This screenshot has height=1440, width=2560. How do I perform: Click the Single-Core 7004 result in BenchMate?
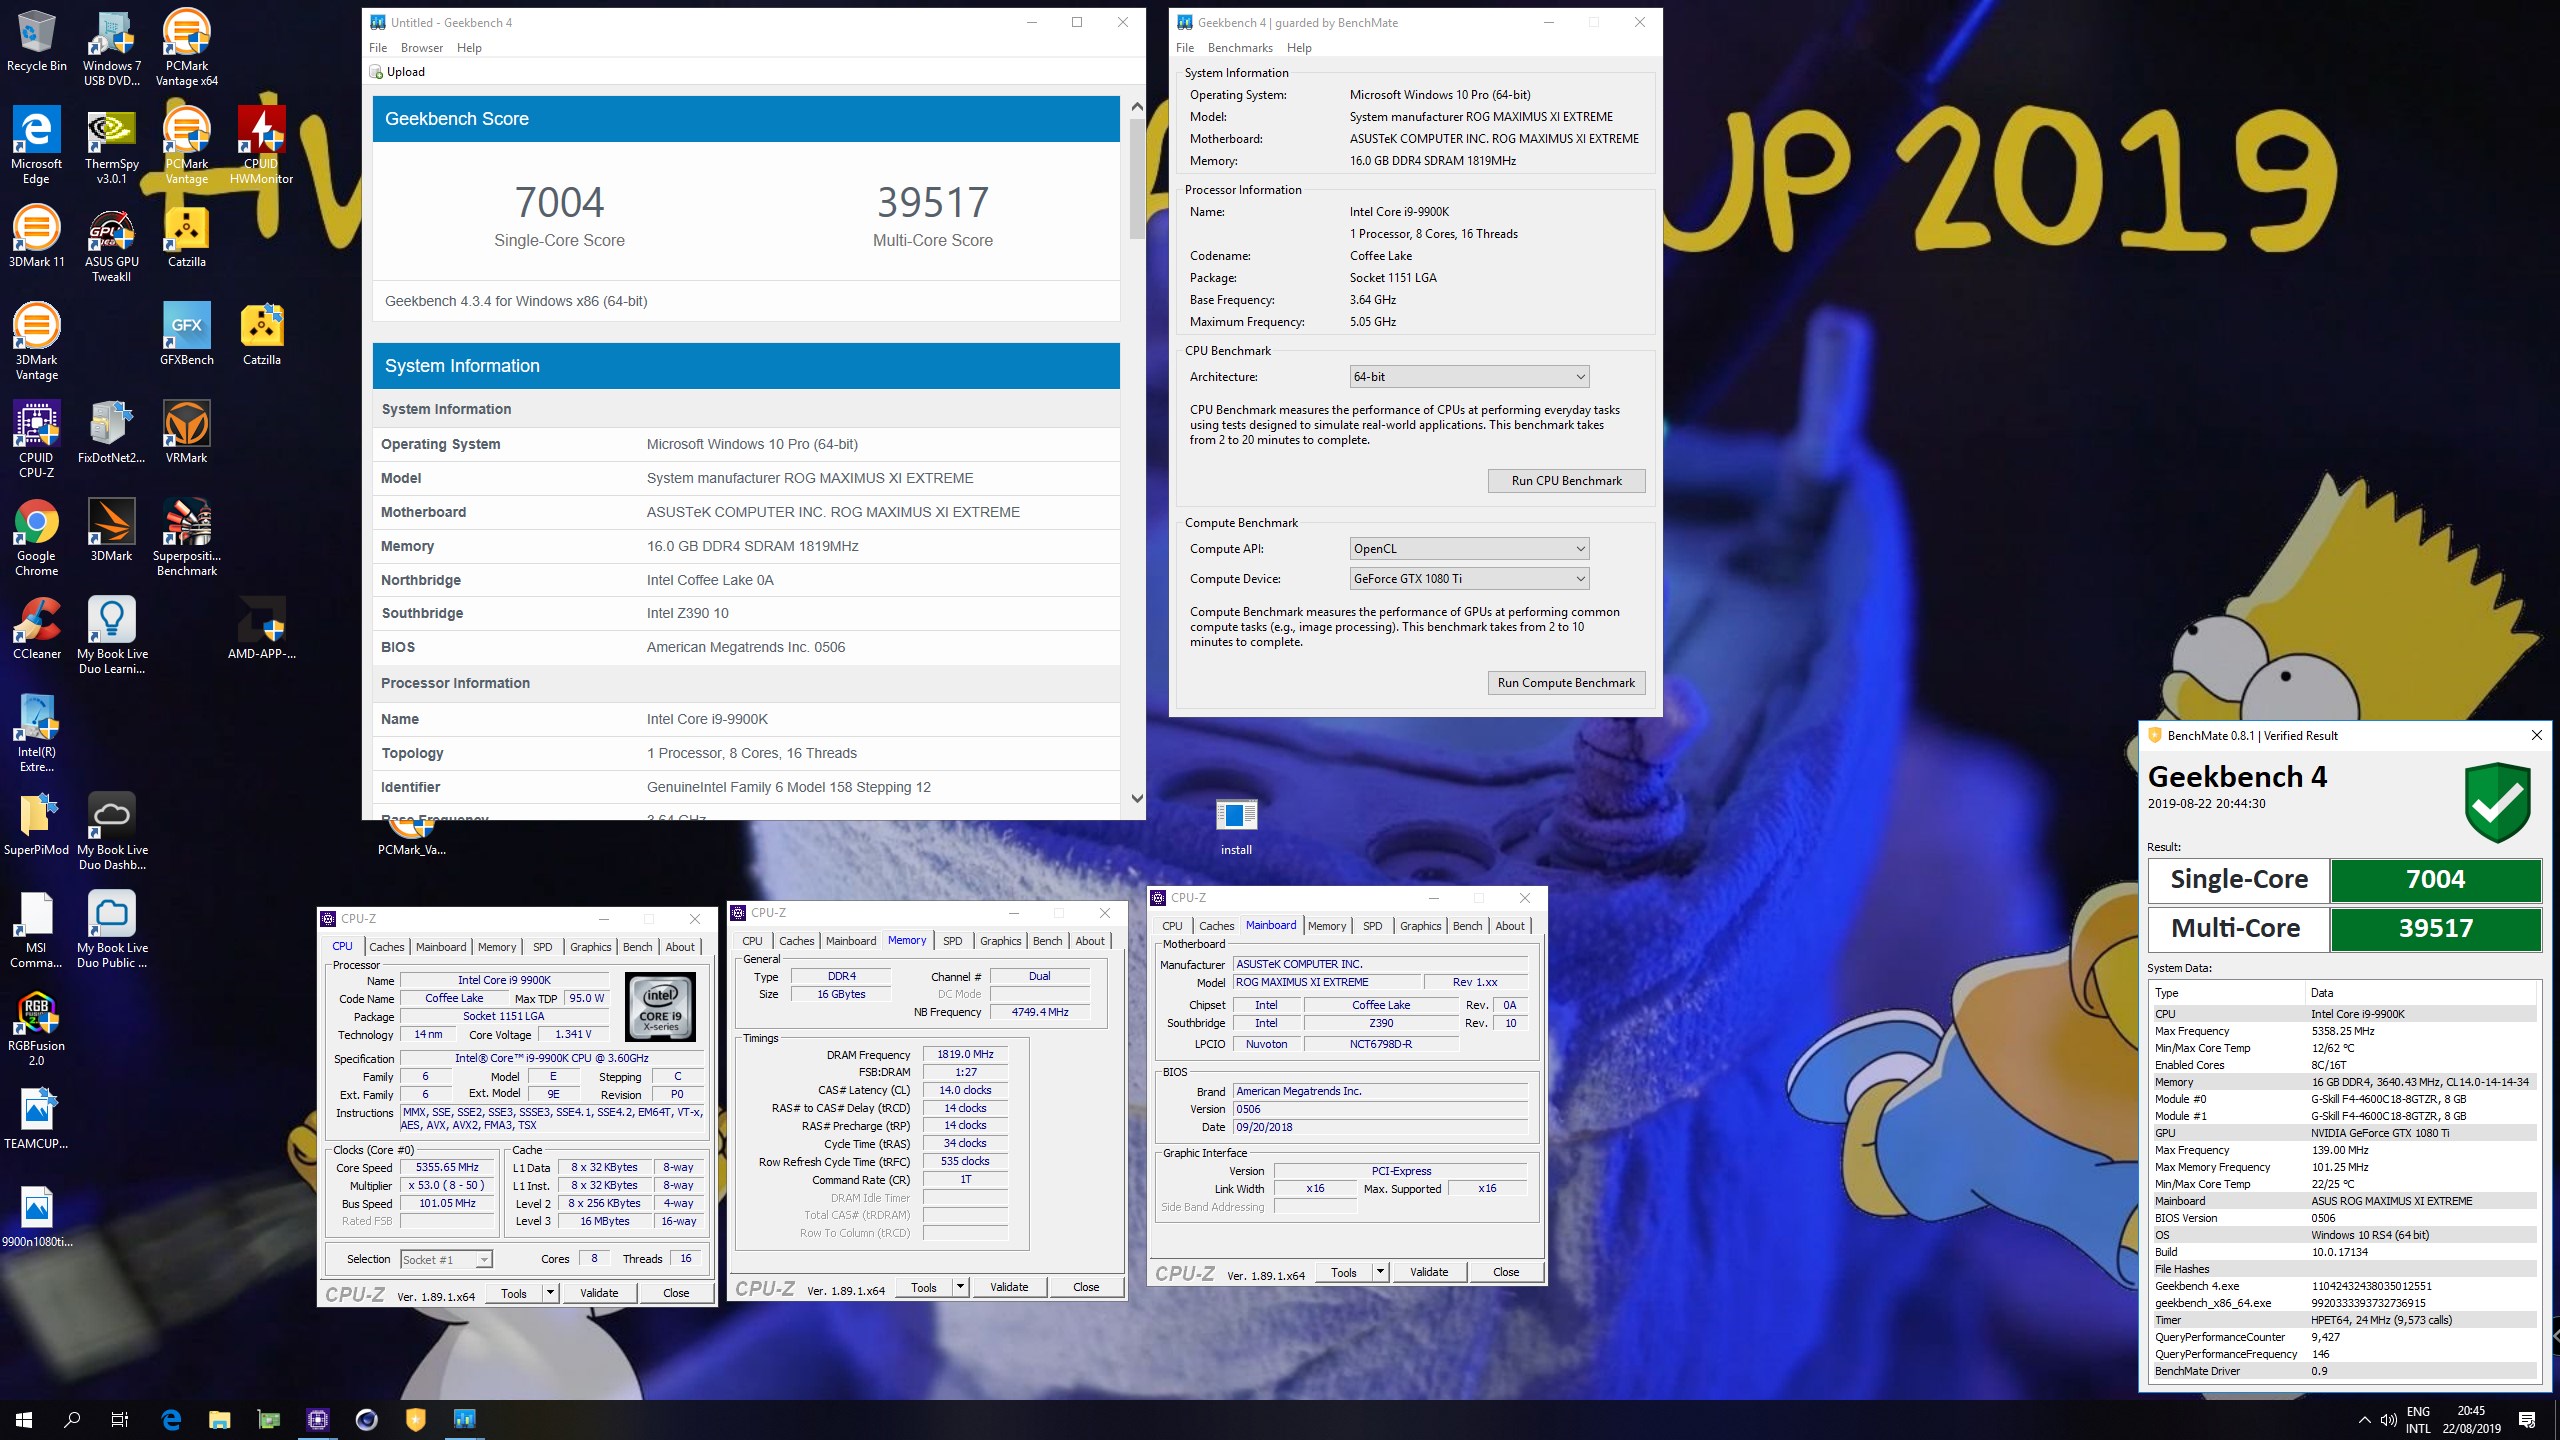tap(2436, 880)
